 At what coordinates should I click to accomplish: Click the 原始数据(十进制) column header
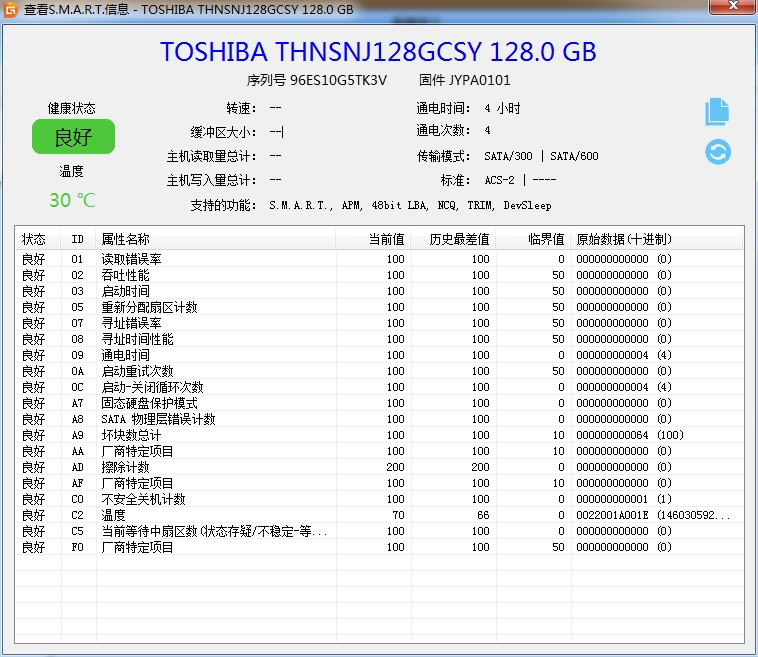pos(657,239)
